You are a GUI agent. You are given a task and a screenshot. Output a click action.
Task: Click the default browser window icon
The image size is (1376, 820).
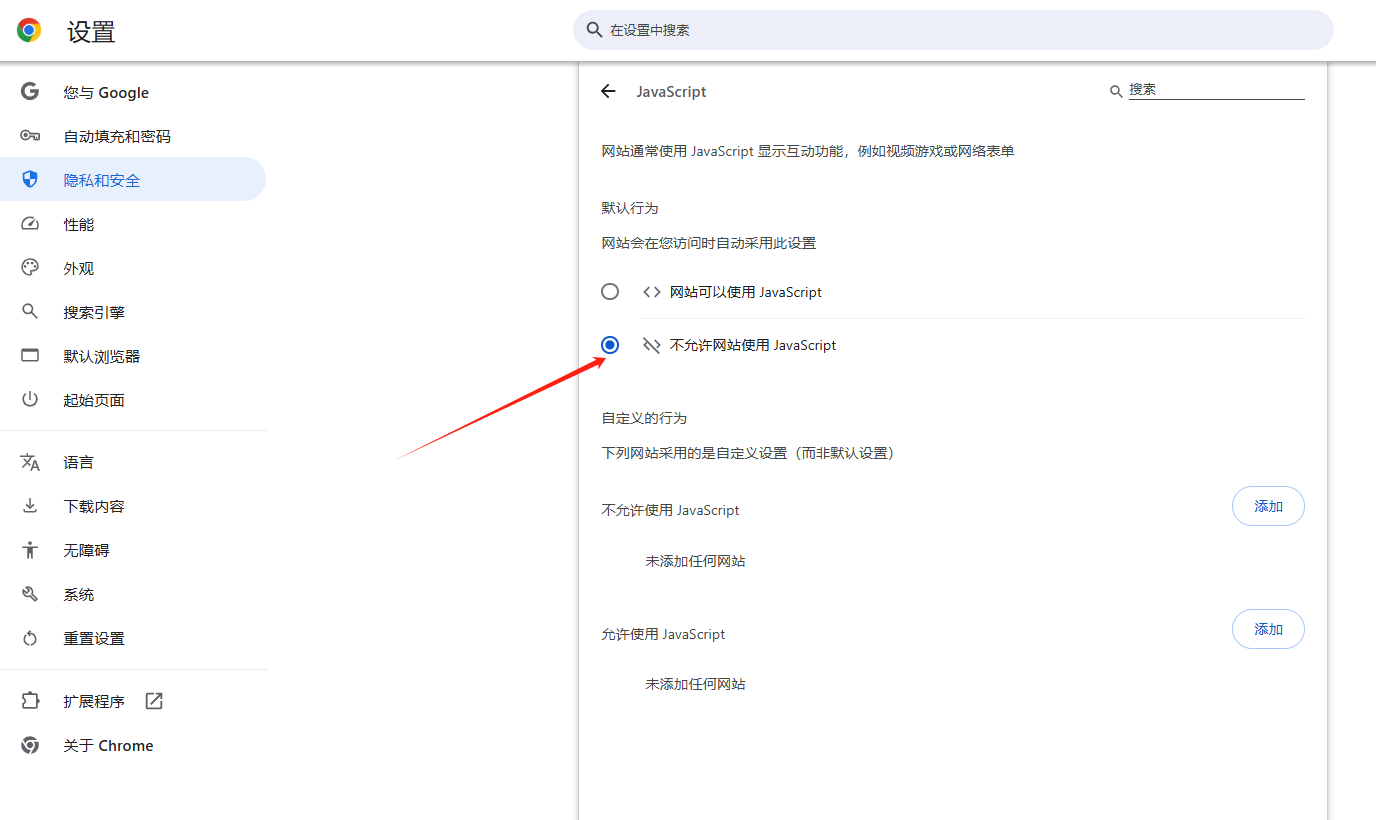click(30, 356)
